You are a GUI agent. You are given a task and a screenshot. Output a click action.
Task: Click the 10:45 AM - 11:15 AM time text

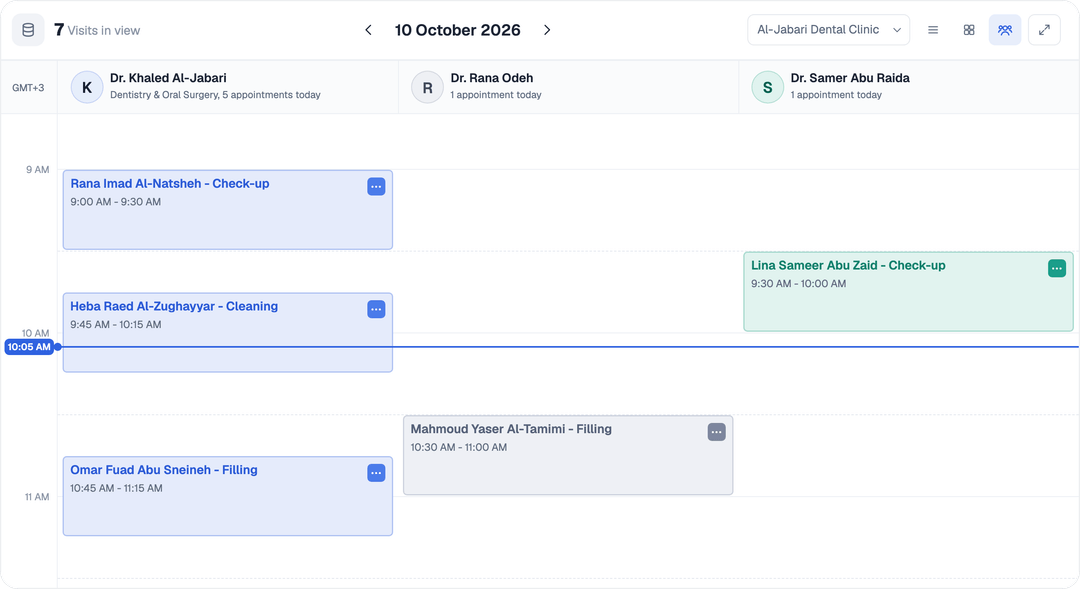116,488
